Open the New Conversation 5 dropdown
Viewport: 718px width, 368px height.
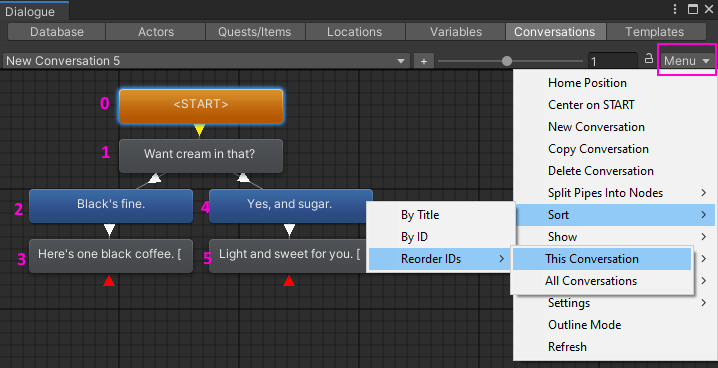click(x=206, y=61)
